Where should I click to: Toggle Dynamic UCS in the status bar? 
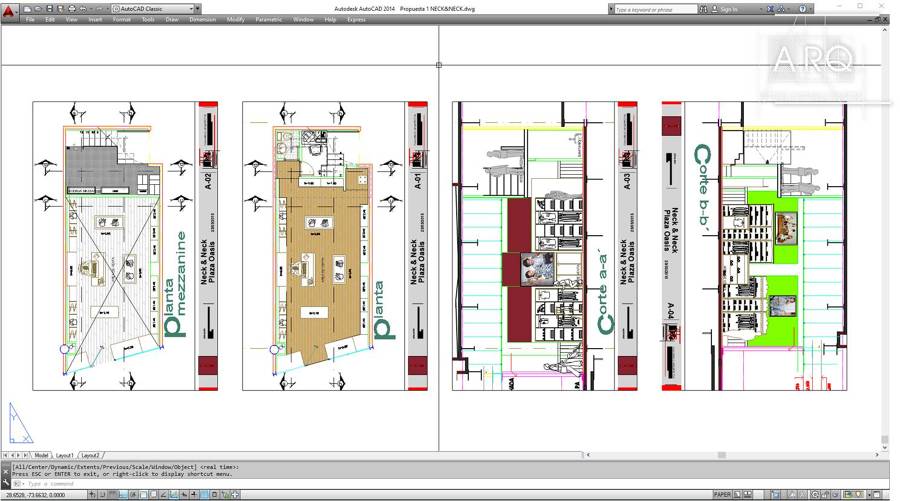tap(174, 495)
